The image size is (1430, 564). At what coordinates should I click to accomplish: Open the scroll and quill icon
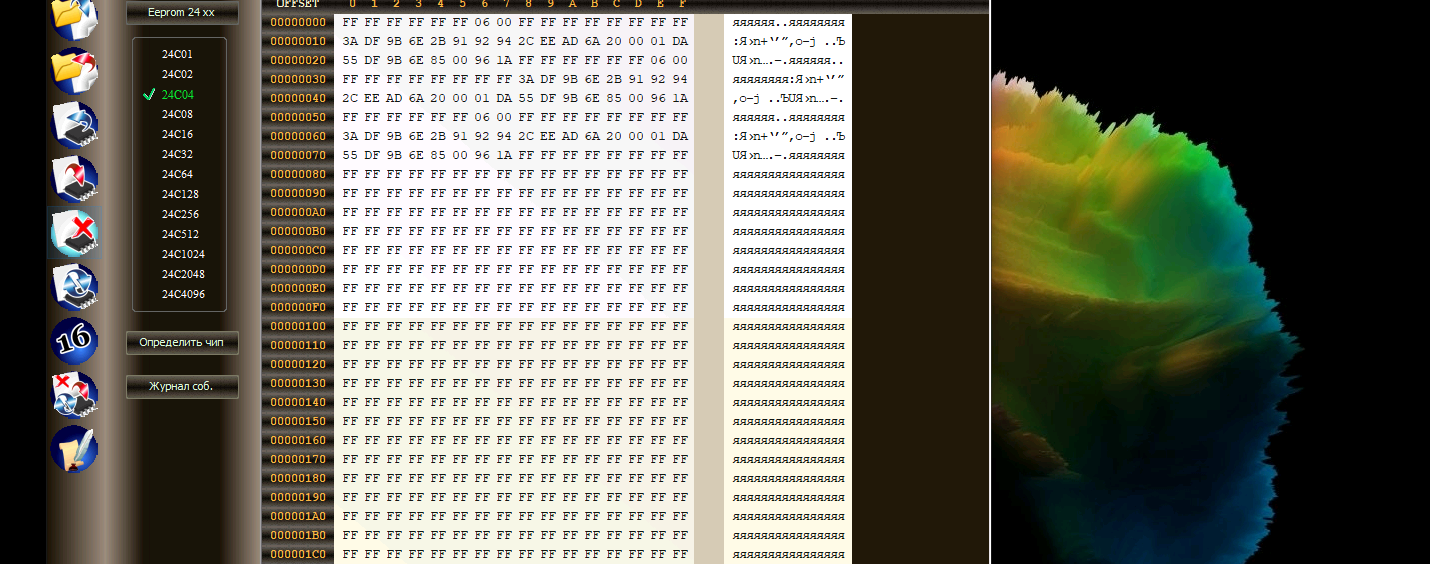(74, 449)
